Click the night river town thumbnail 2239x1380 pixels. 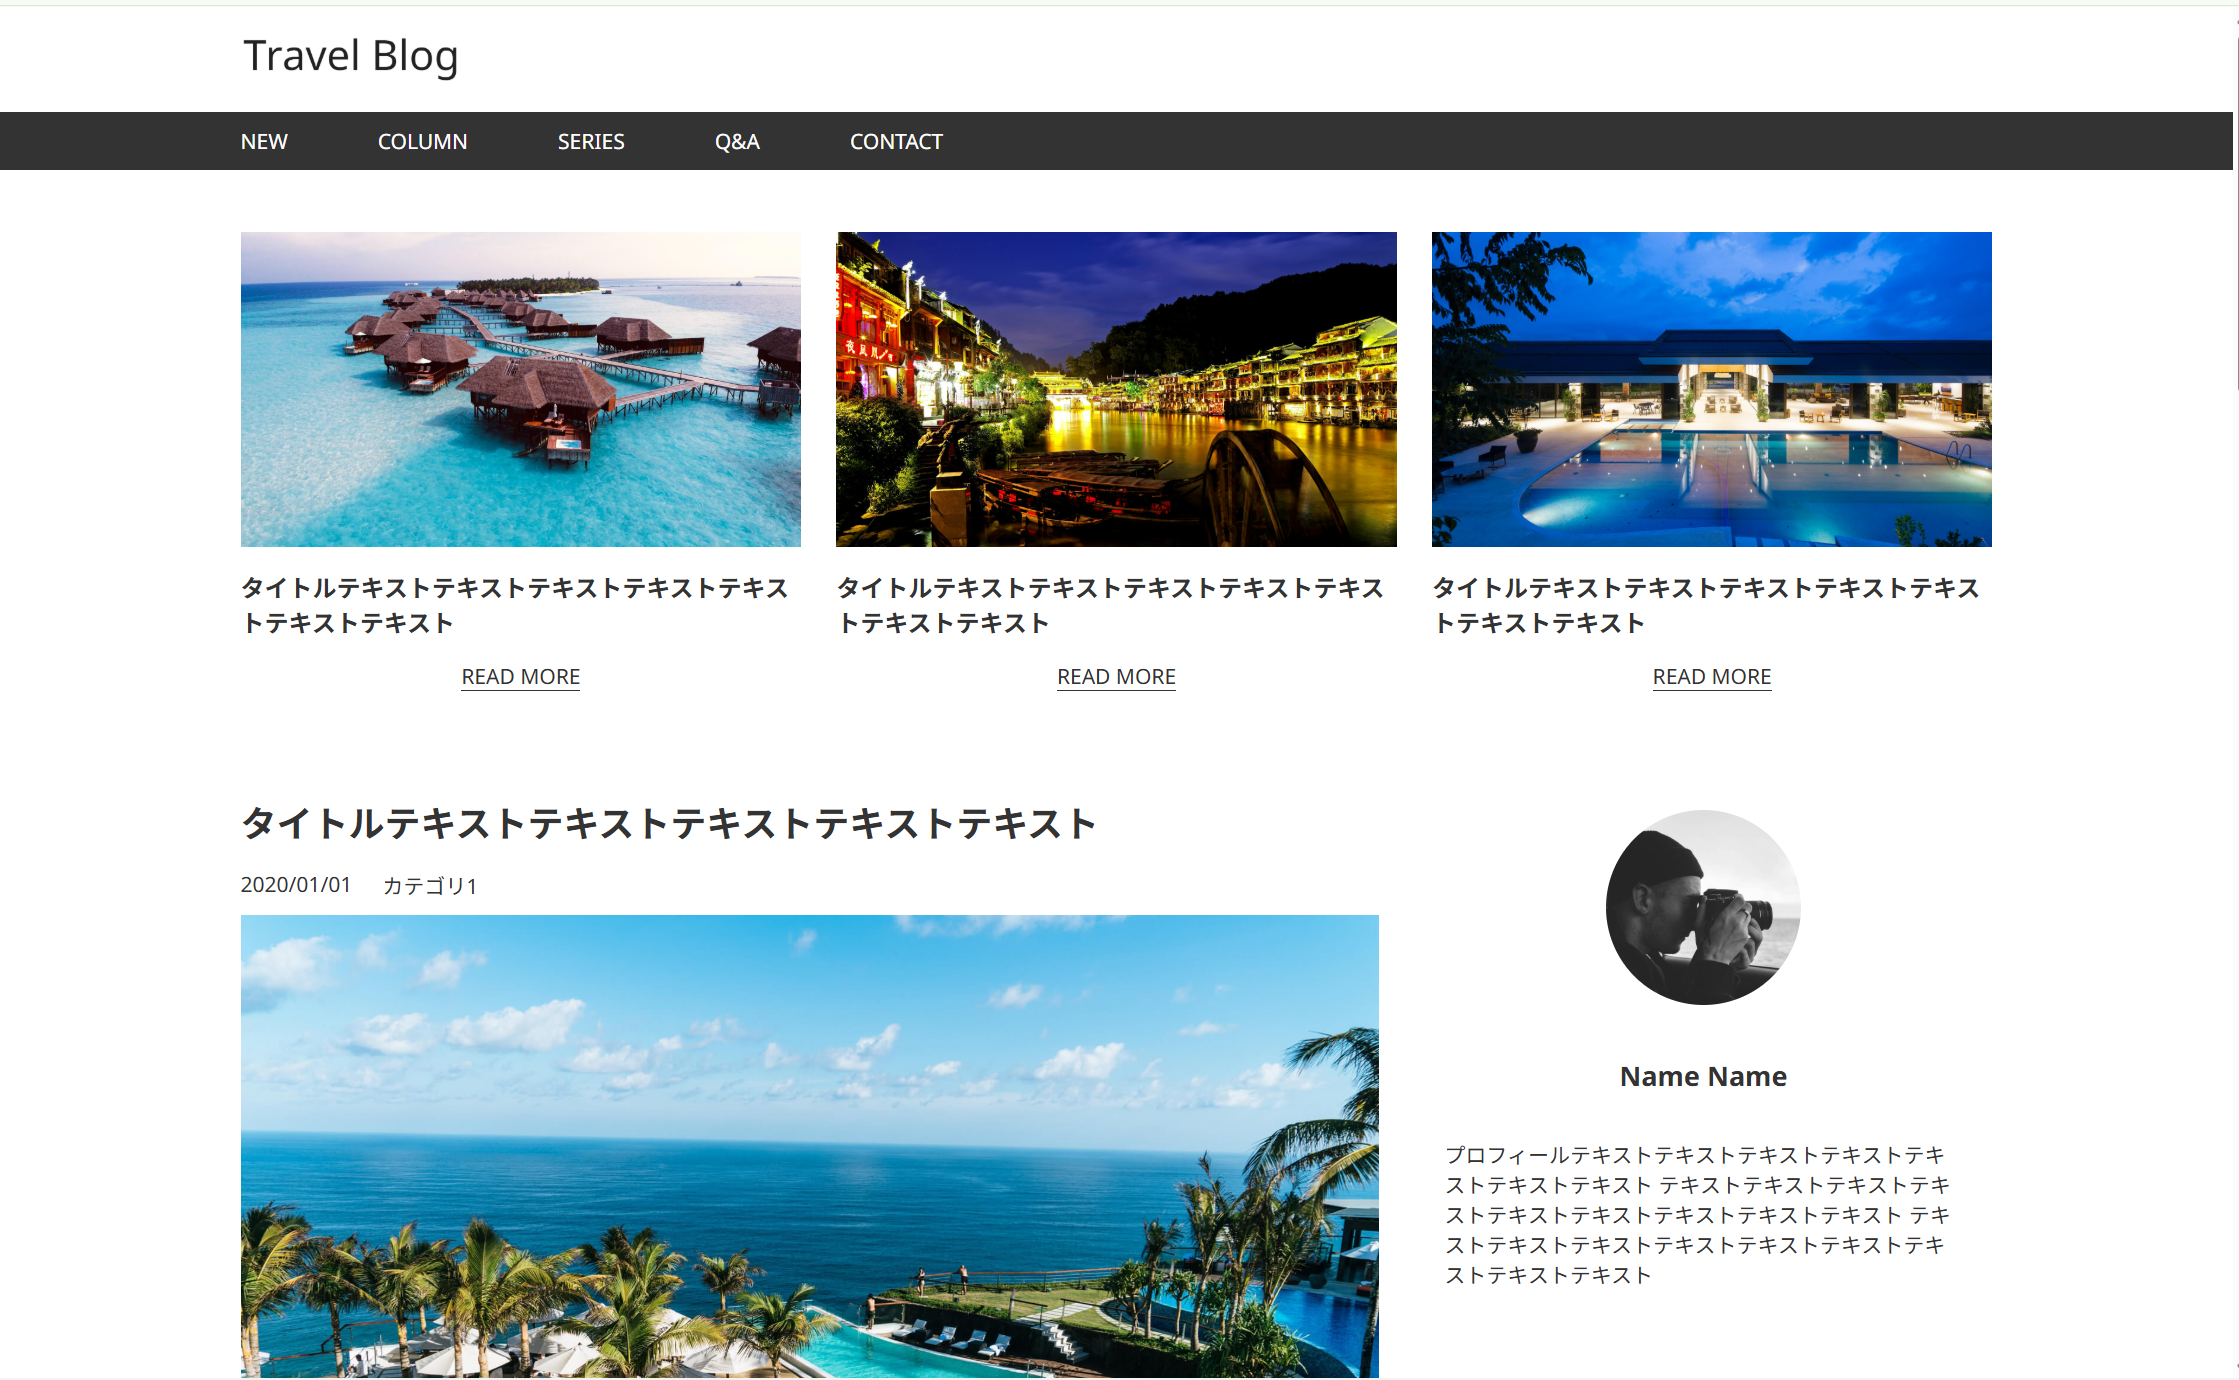pyautogui.click(x=1116, y=389)
